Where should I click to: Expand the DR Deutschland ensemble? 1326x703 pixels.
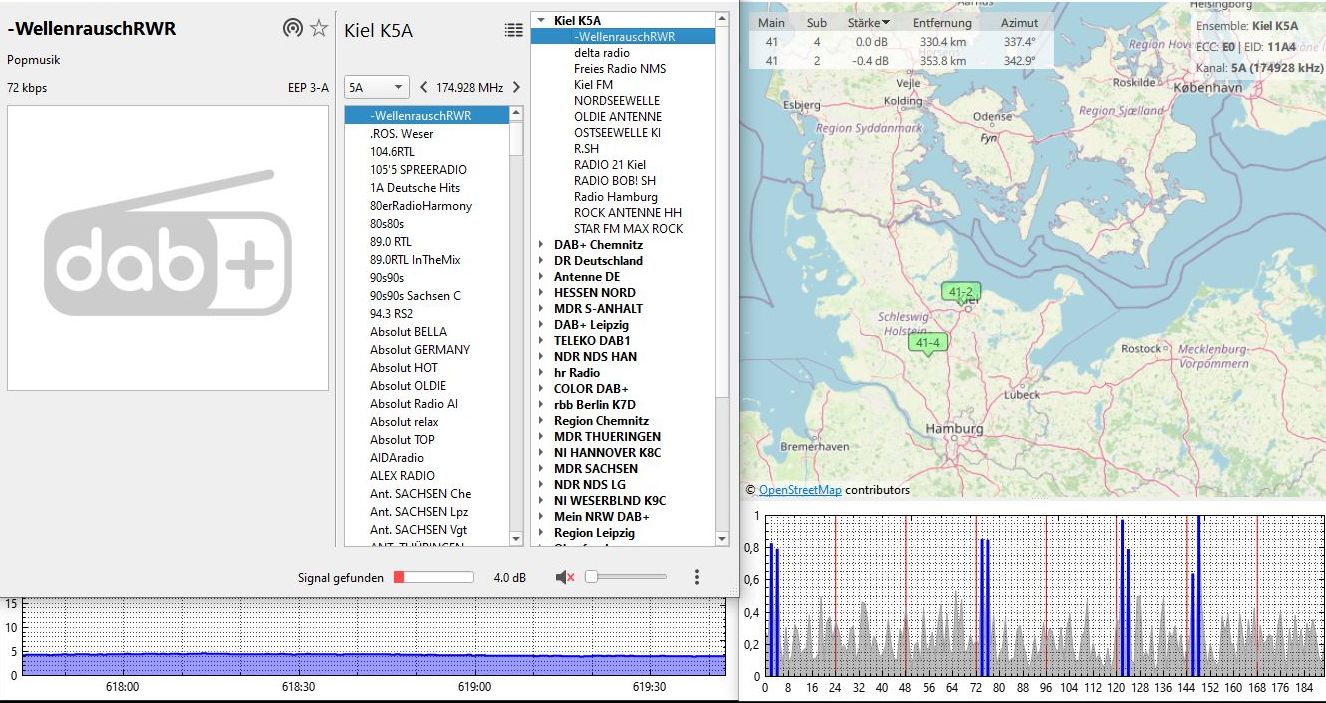pyautogui.click(x=541, y=261)
